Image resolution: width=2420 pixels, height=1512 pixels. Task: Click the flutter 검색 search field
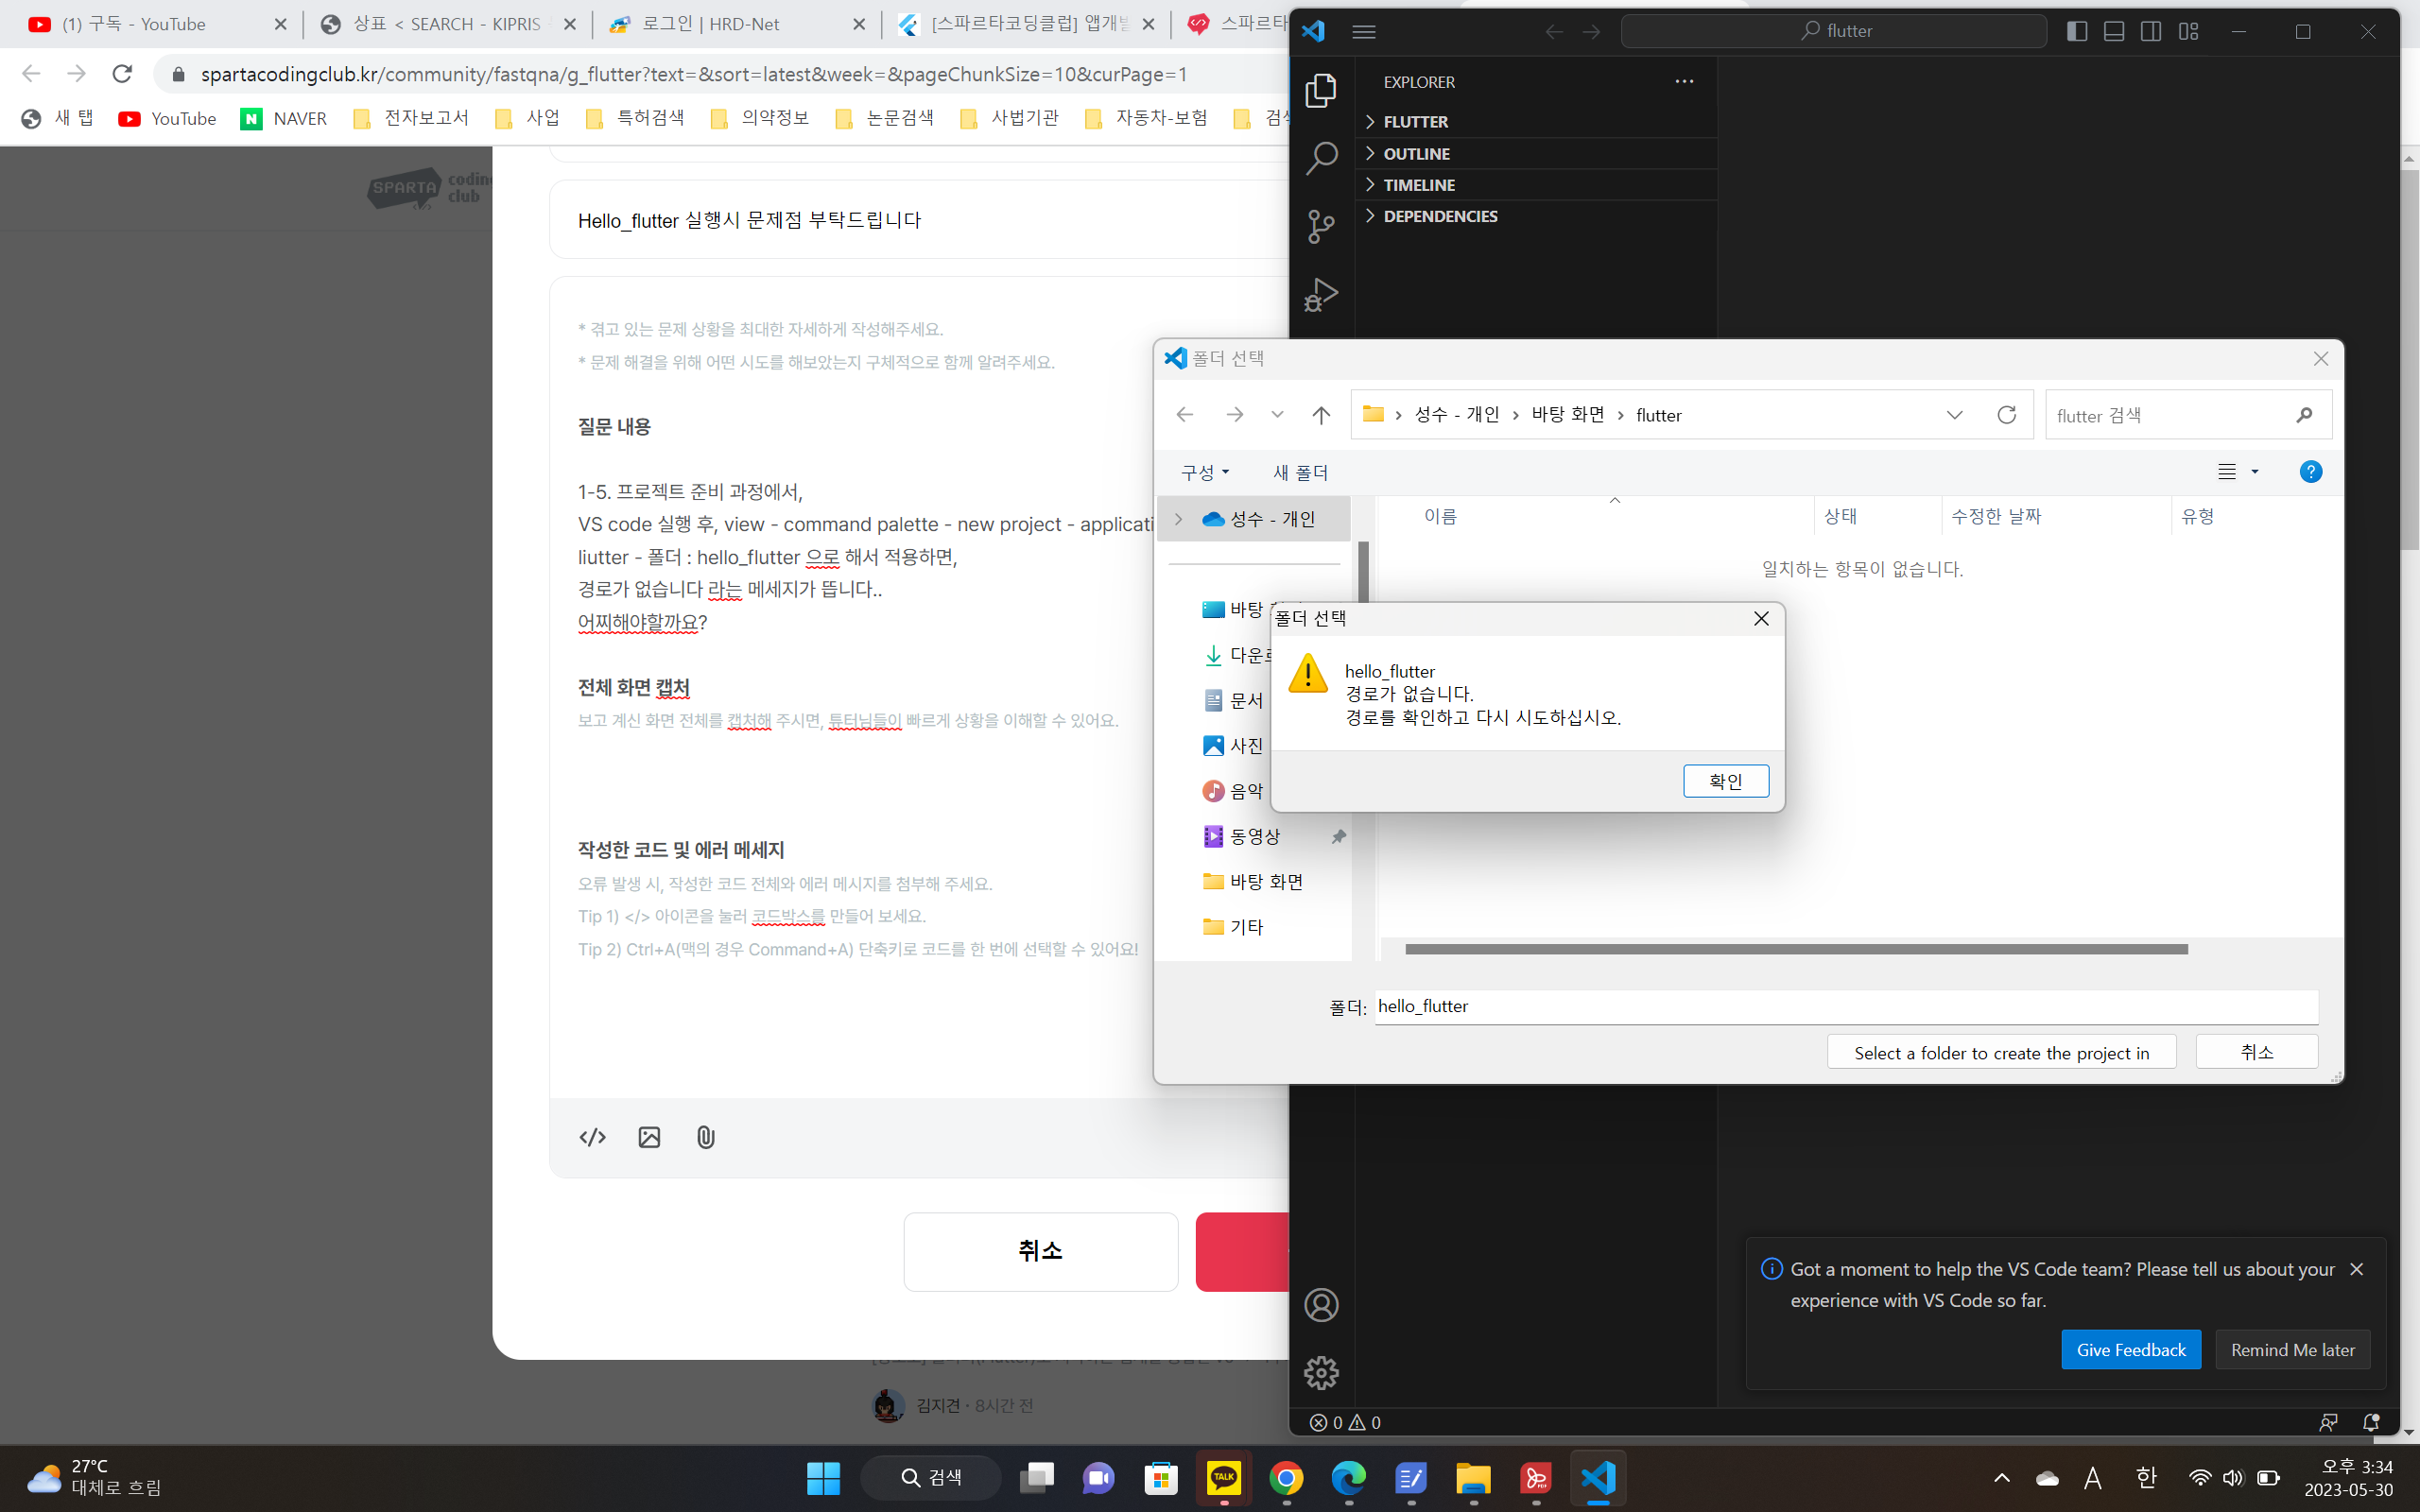coord(2188,415)
